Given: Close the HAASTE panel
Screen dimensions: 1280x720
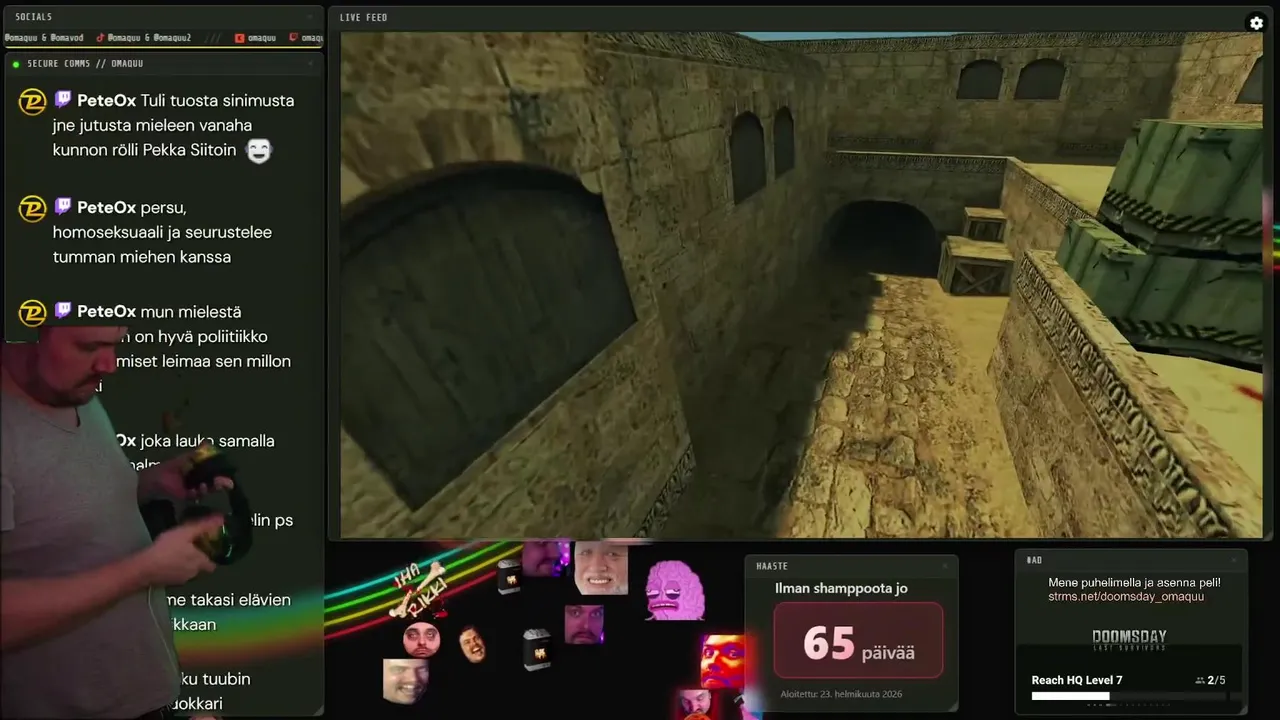Looking at the screenshot, I should click(x=945, y=566).
